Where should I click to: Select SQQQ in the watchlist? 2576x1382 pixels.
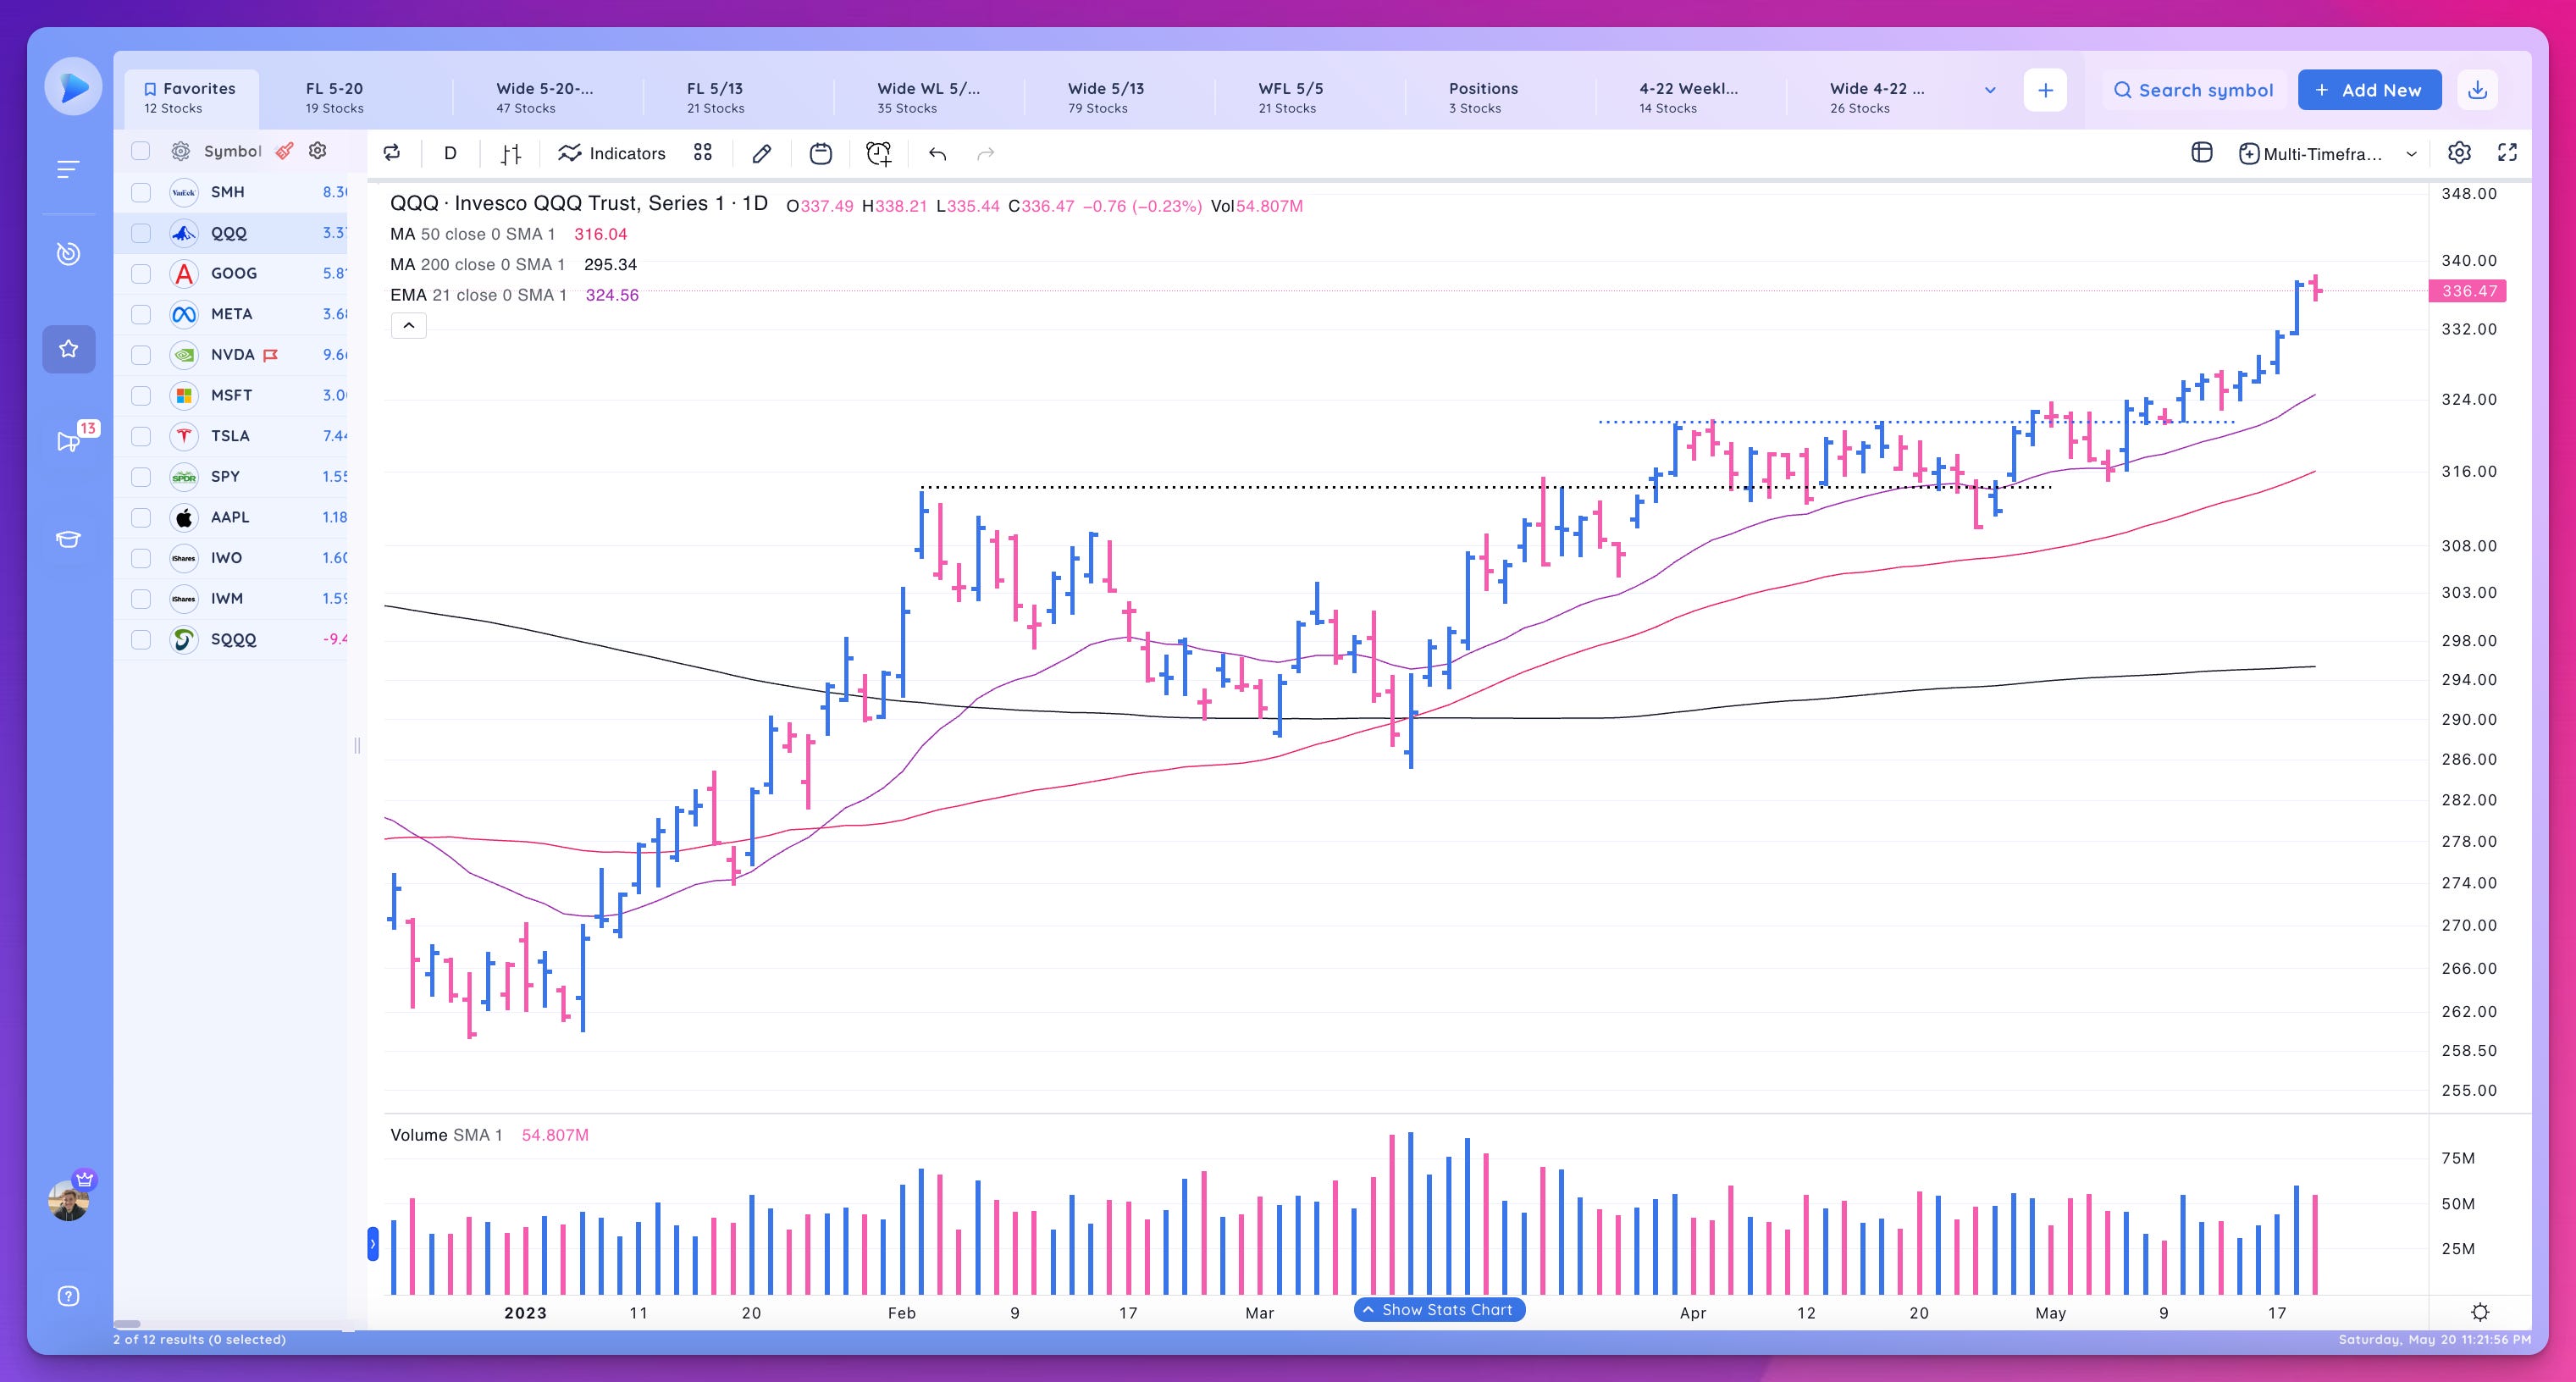[x=231, y=639]
